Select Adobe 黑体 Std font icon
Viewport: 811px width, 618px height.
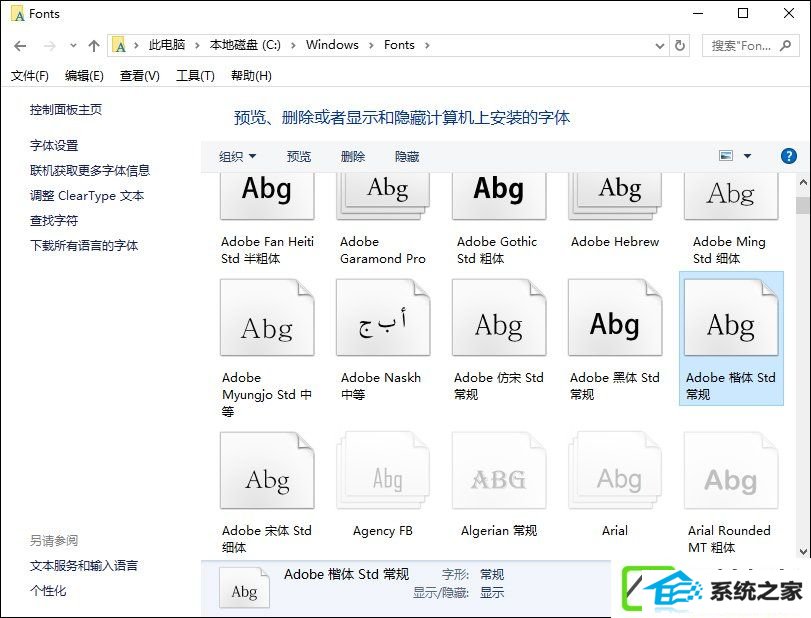click(x=615, y=318)
